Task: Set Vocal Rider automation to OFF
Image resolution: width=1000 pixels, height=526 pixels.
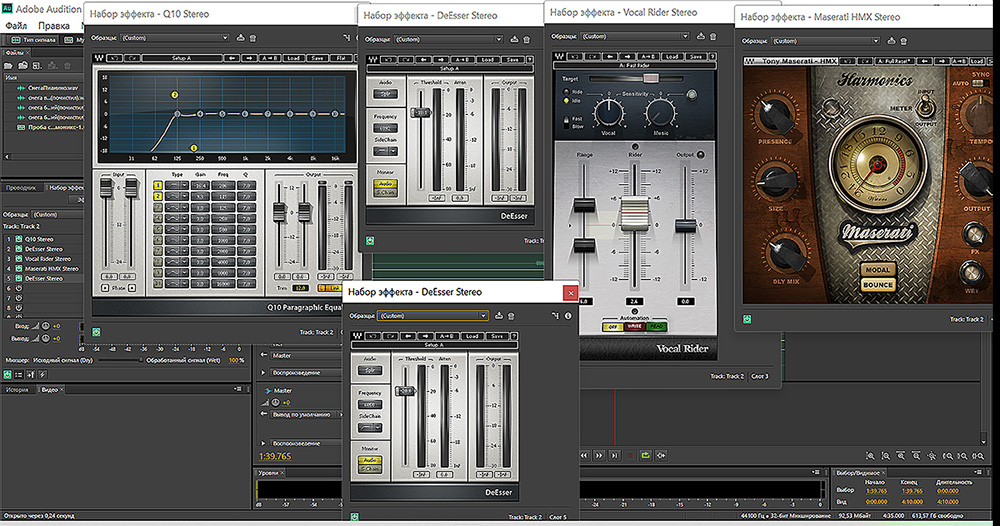Action: pyautogui.click(x=612, y=326)
